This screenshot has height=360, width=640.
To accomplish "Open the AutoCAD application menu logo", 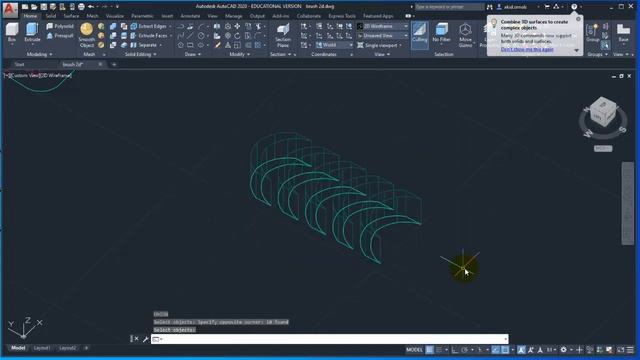I will click(x=10, y=9).
